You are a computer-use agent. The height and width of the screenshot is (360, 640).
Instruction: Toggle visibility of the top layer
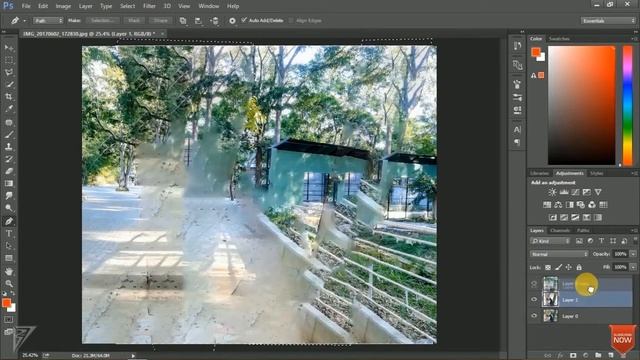tap(534, 284)
